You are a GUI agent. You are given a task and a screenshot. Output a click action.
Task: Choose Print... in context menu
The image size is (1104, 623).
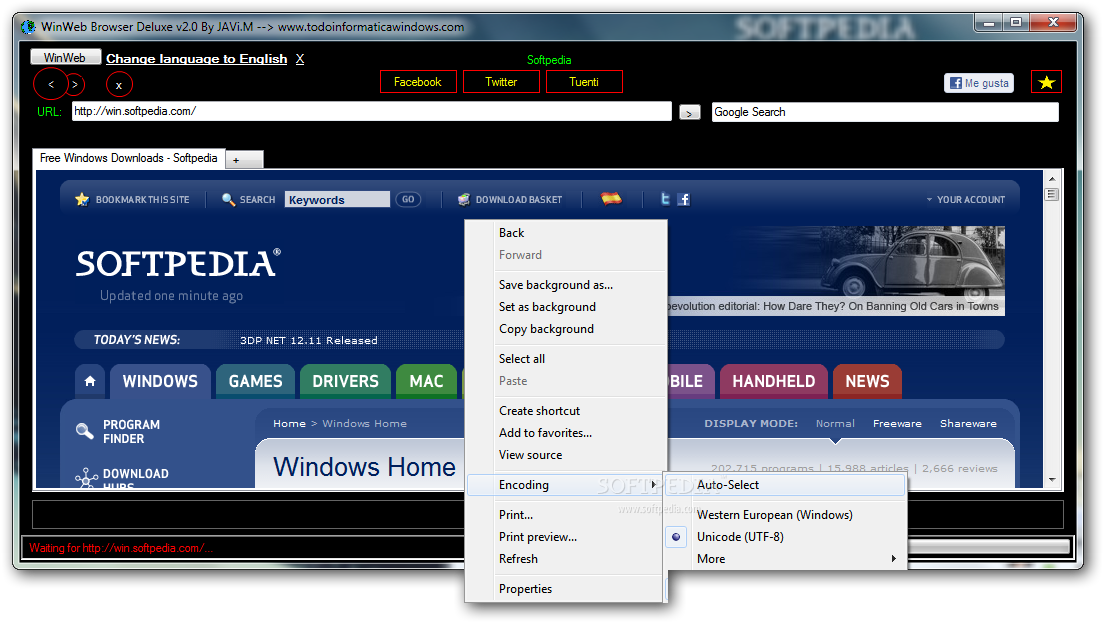pyautogui.click(x=565, y=515)
